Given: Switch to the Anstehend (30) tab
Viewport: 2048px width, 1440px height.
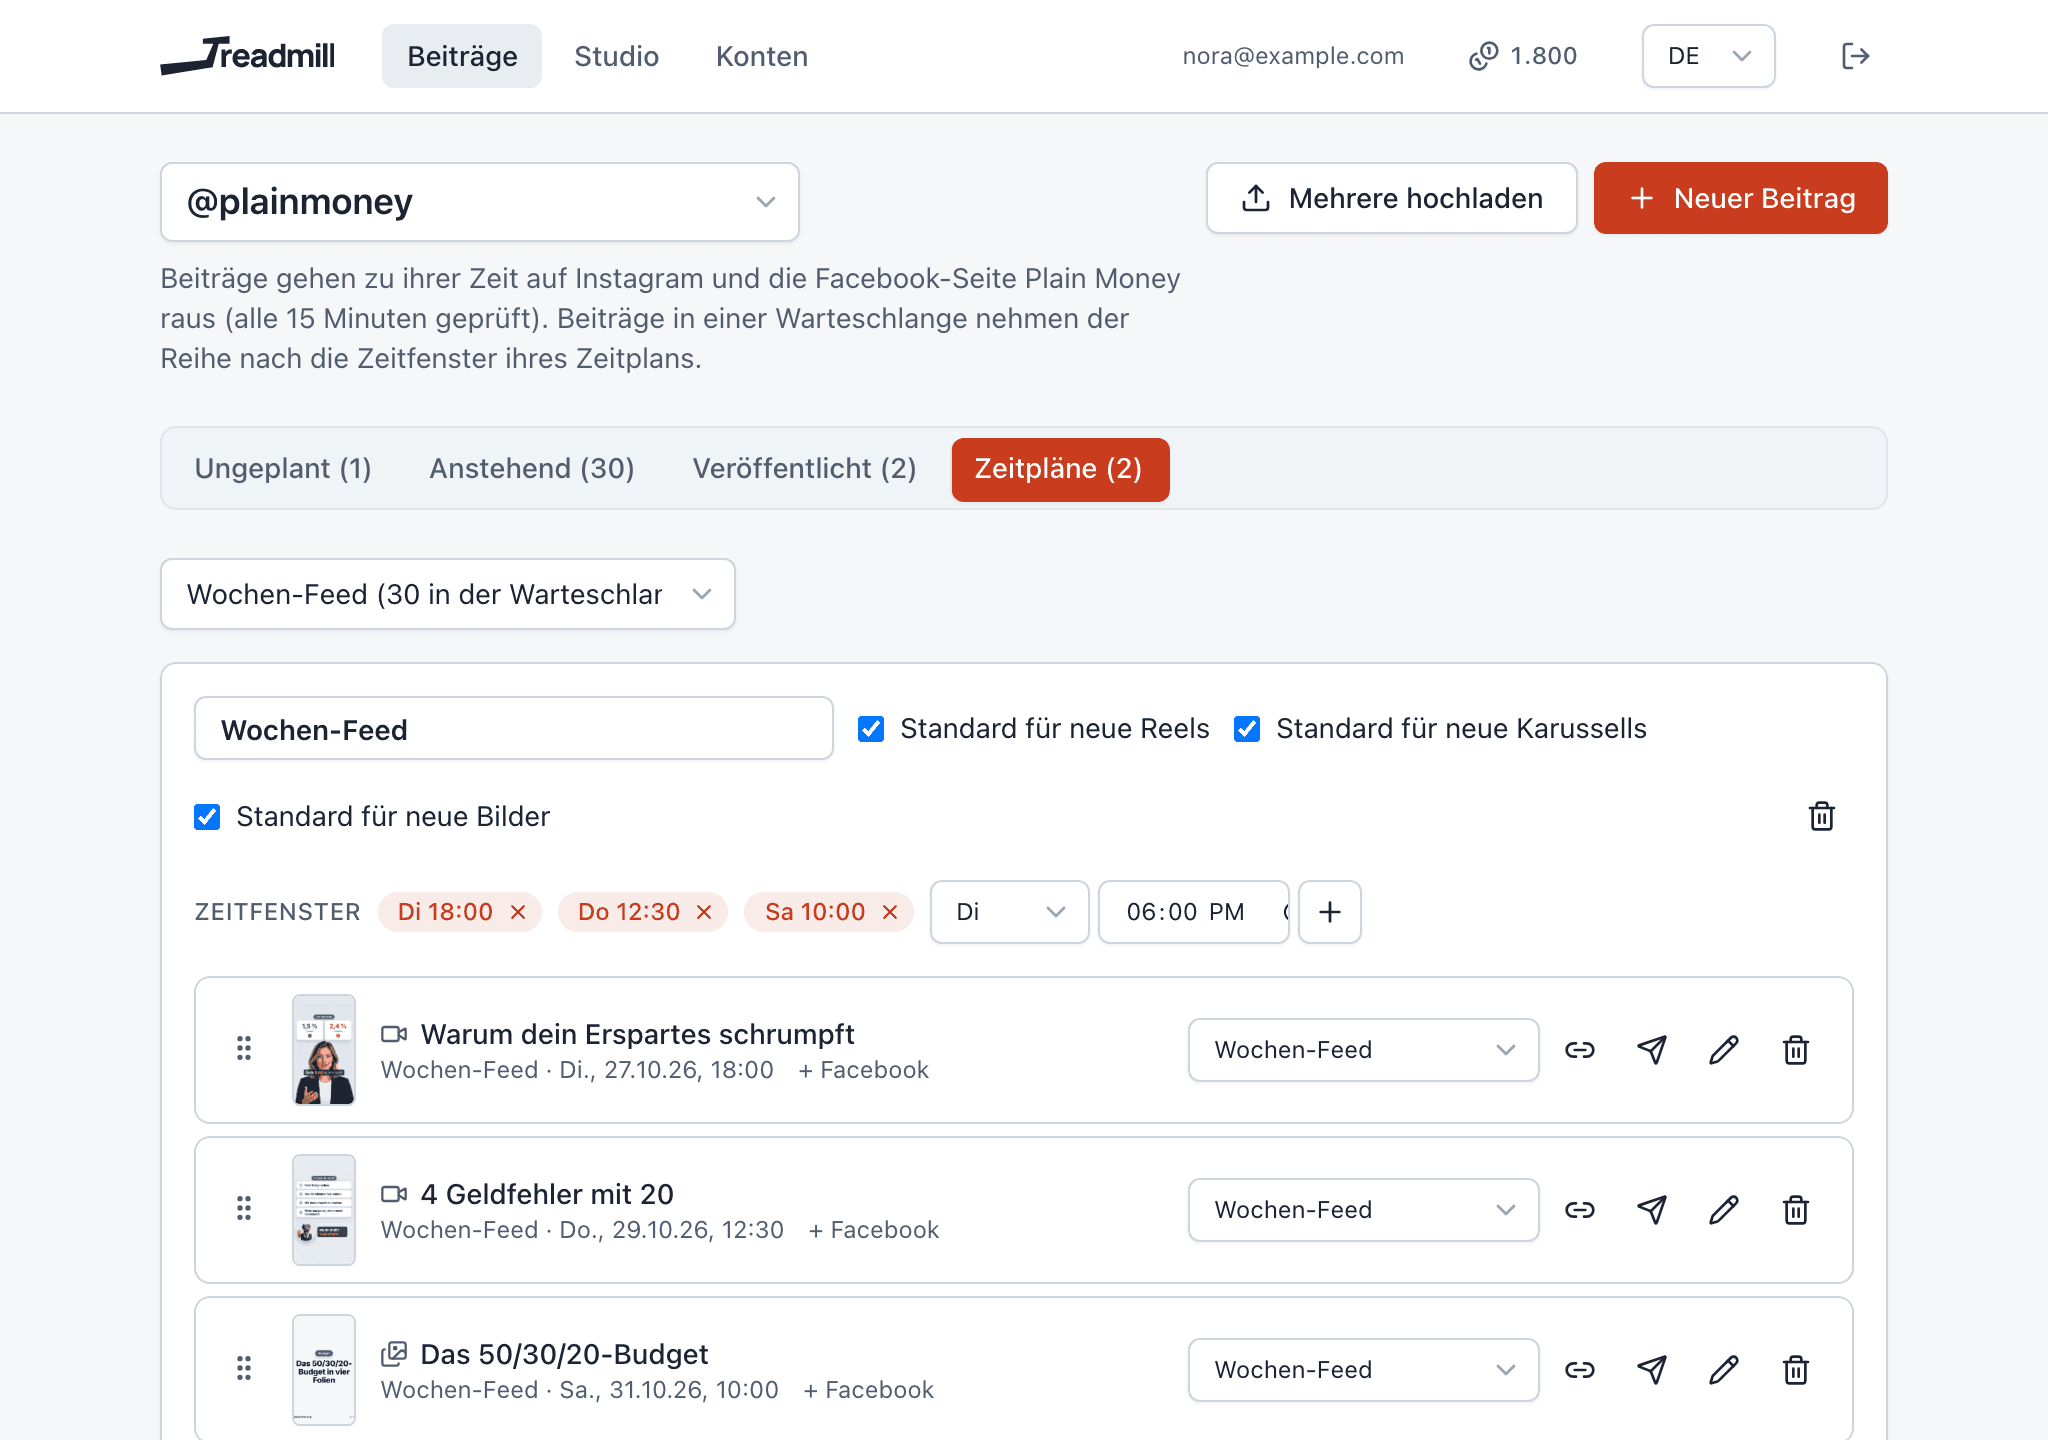Looking at the screenshot, I should 532,469.
